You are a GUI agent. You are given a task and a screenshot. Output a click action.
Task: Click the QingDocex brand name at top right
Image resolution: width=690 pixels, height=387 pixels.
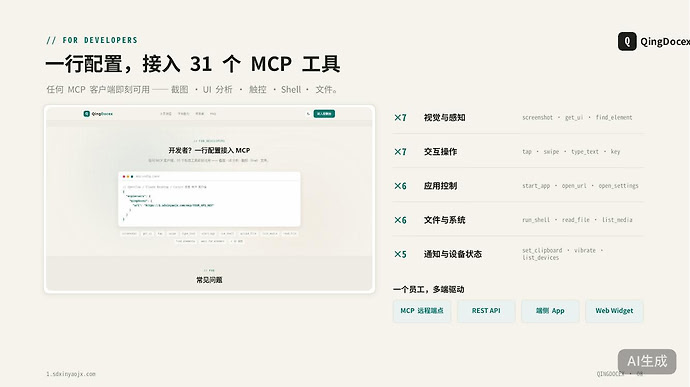665,41
